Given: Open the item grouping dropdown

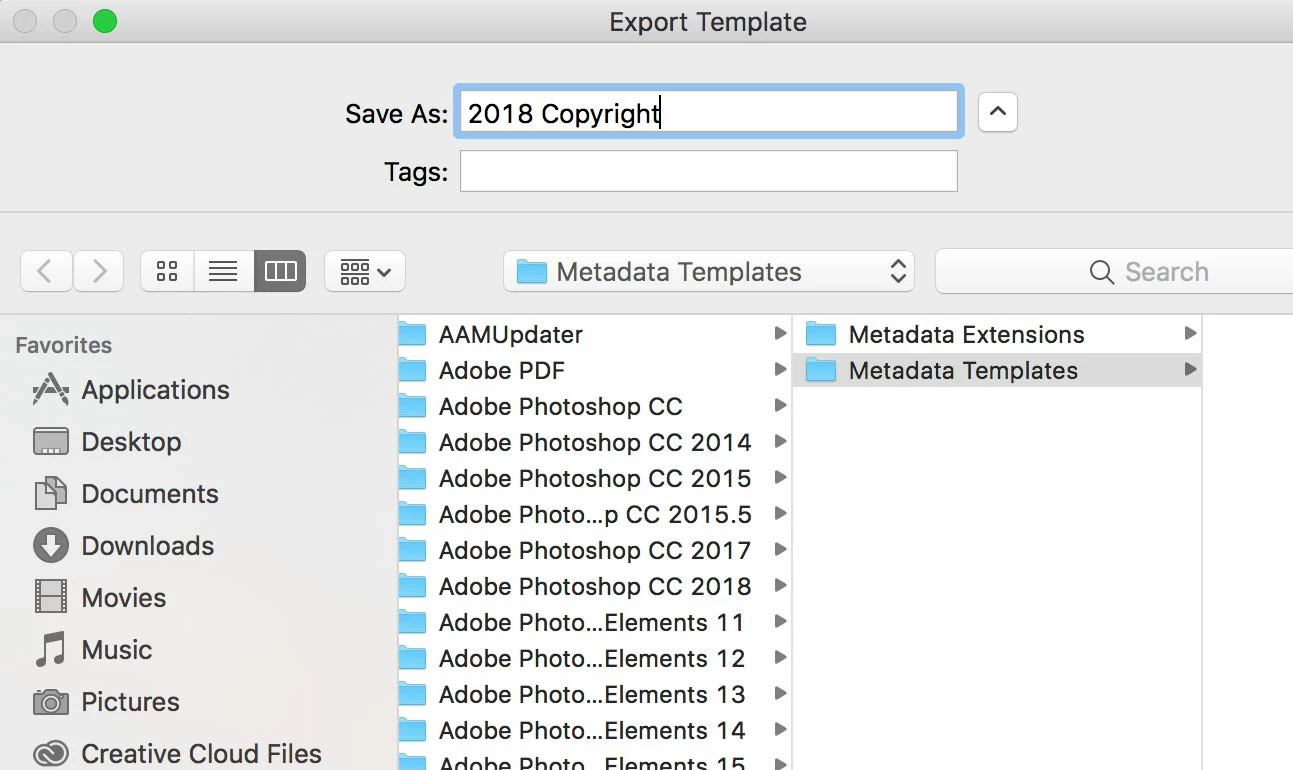Looking at the screenshot, I should click(365, 271).
